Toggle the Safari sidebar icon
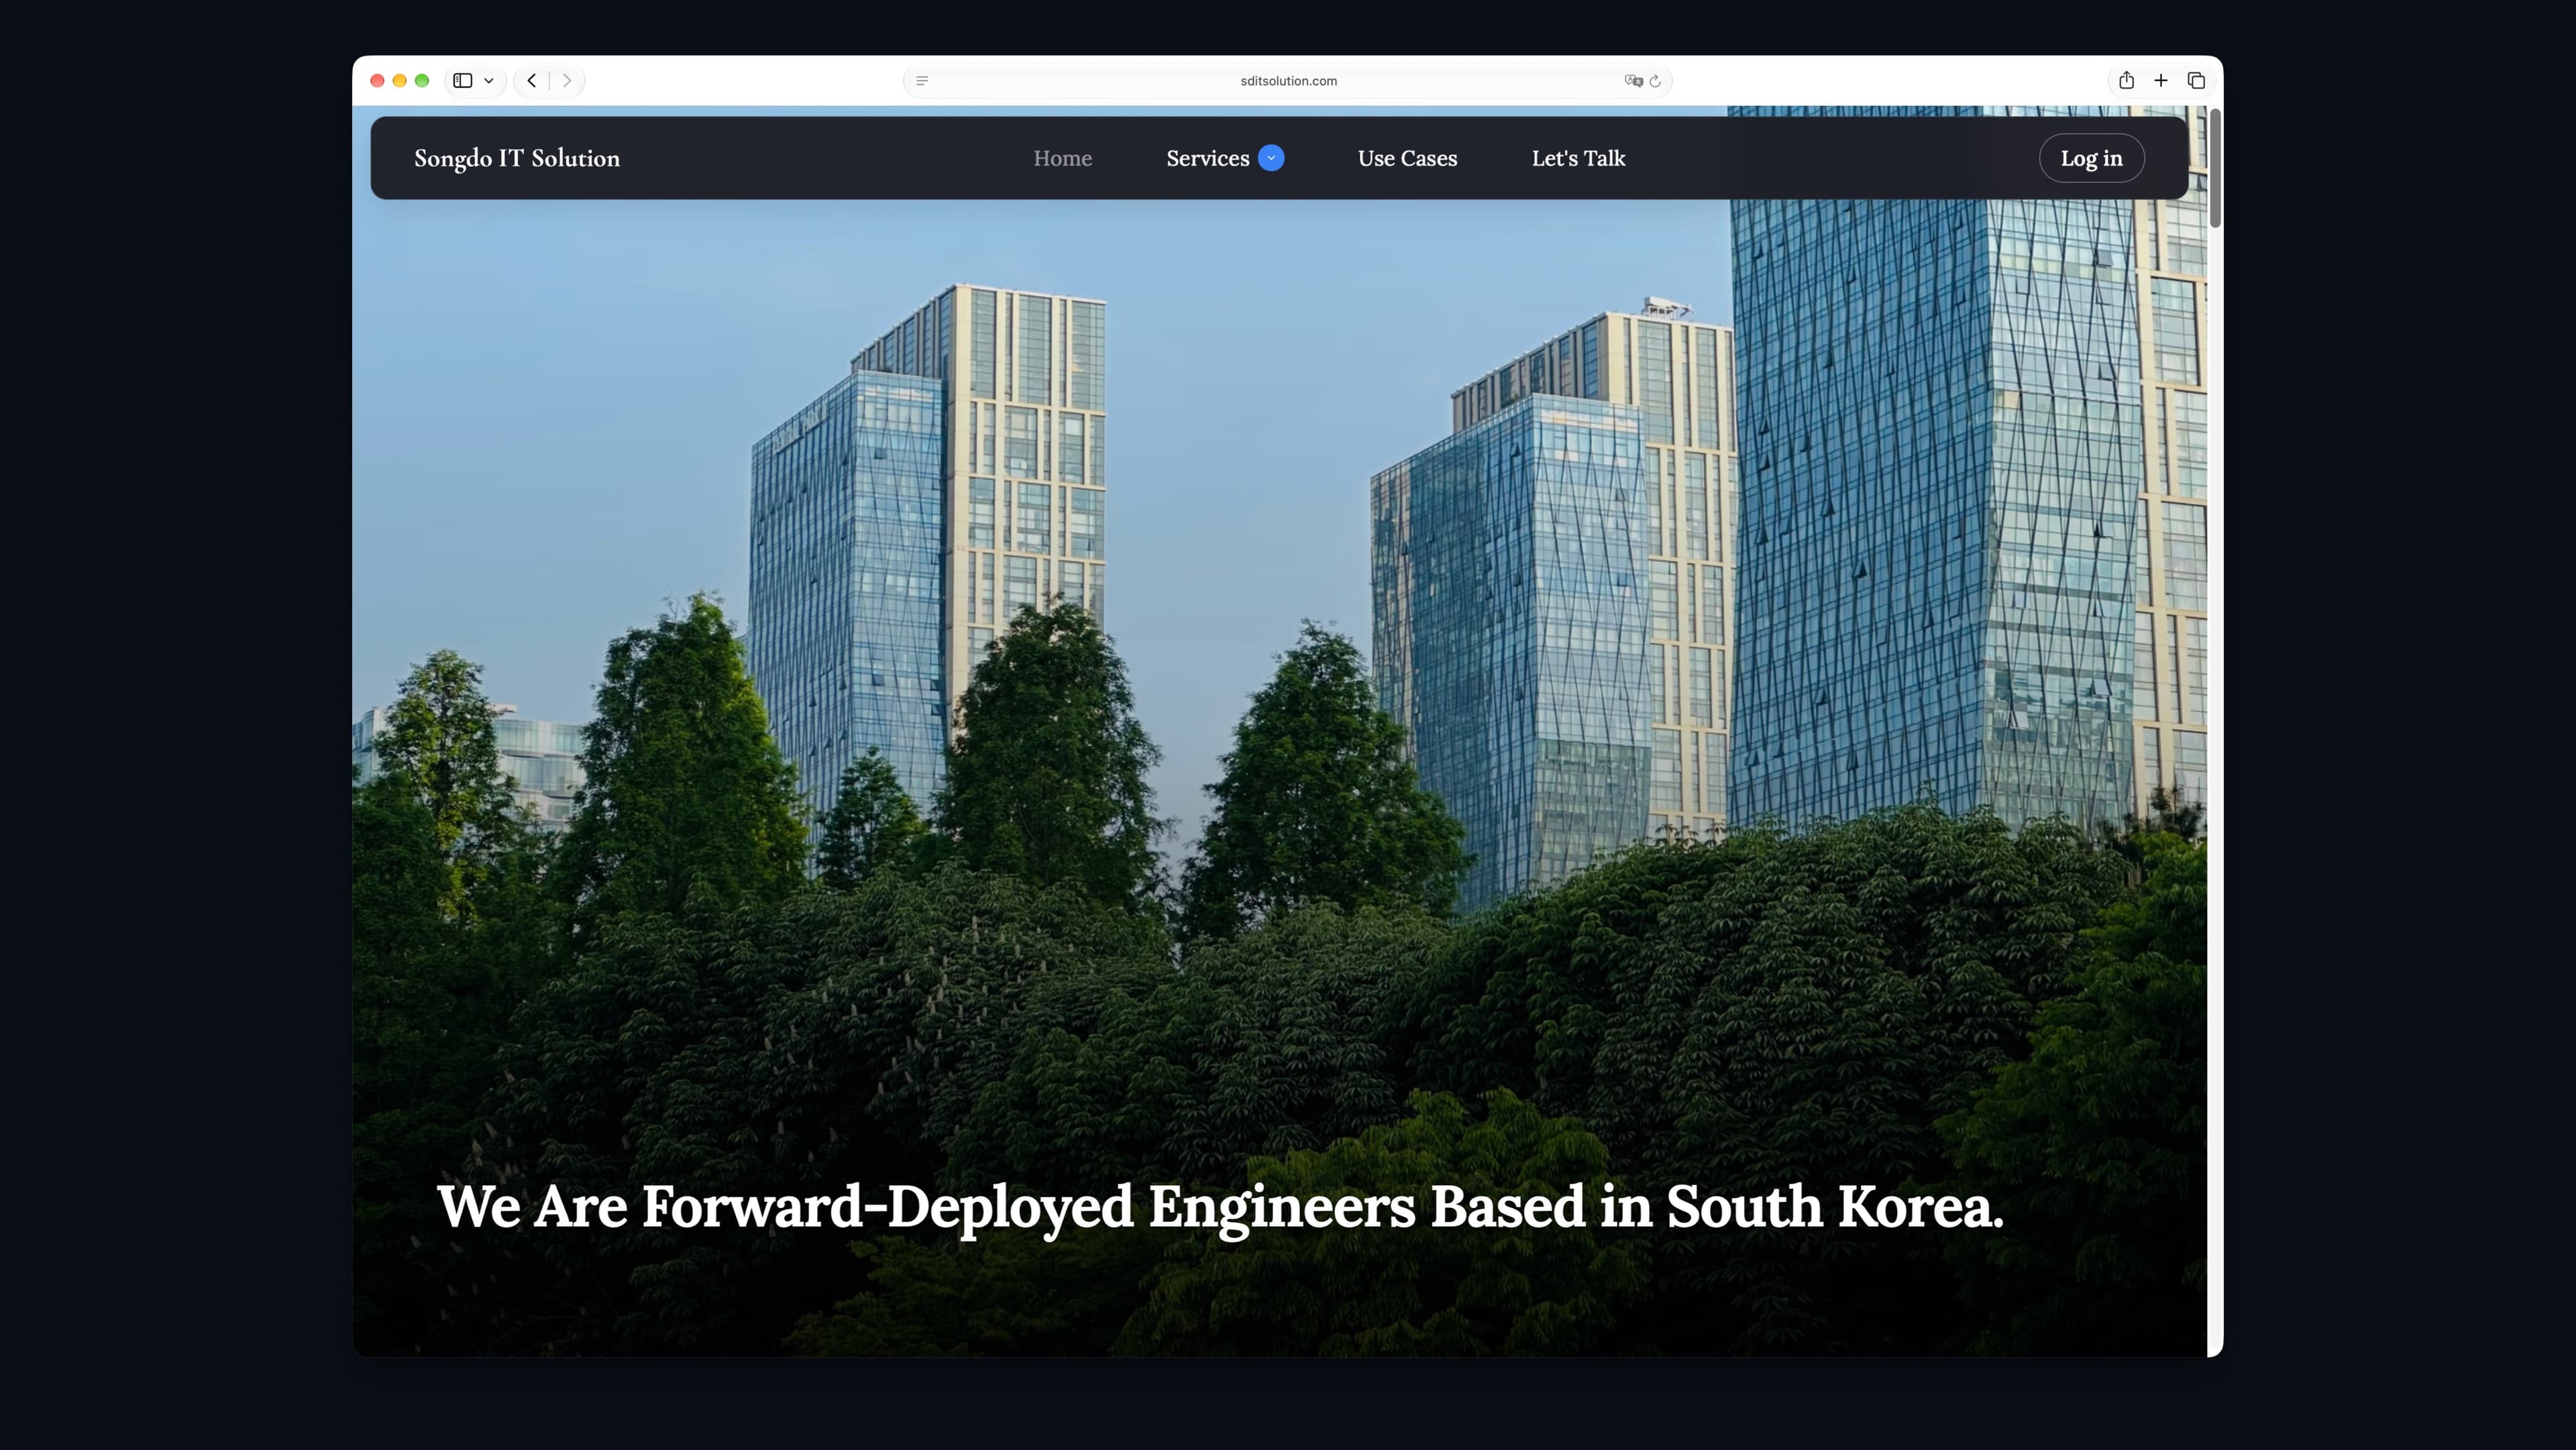This screenshot has width=2576, height=1450. (x=462, y=81)
